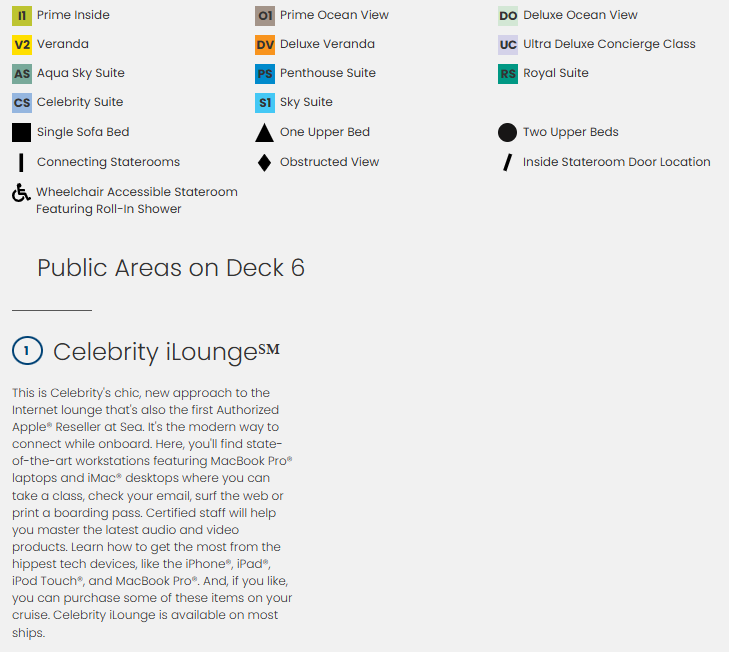Click the Deluxe Ocean View DO badge
Image resolution: width=729 pixels, height=652 pixels.
tap(508, 16)
